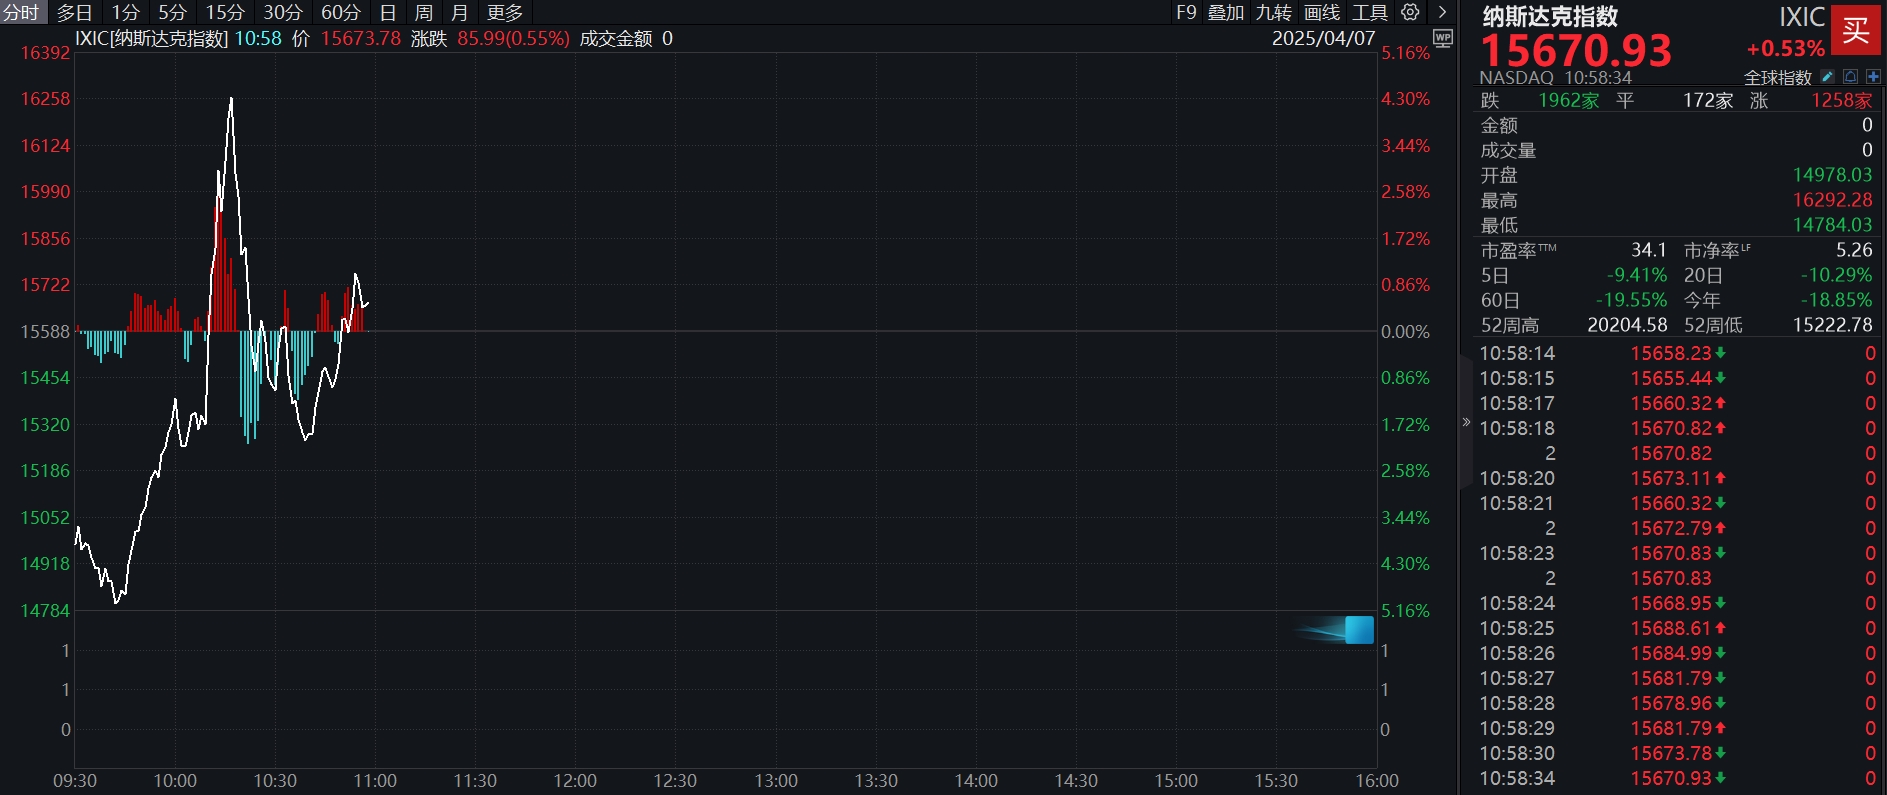Open chart settings gear icon

coord(1410,12)
